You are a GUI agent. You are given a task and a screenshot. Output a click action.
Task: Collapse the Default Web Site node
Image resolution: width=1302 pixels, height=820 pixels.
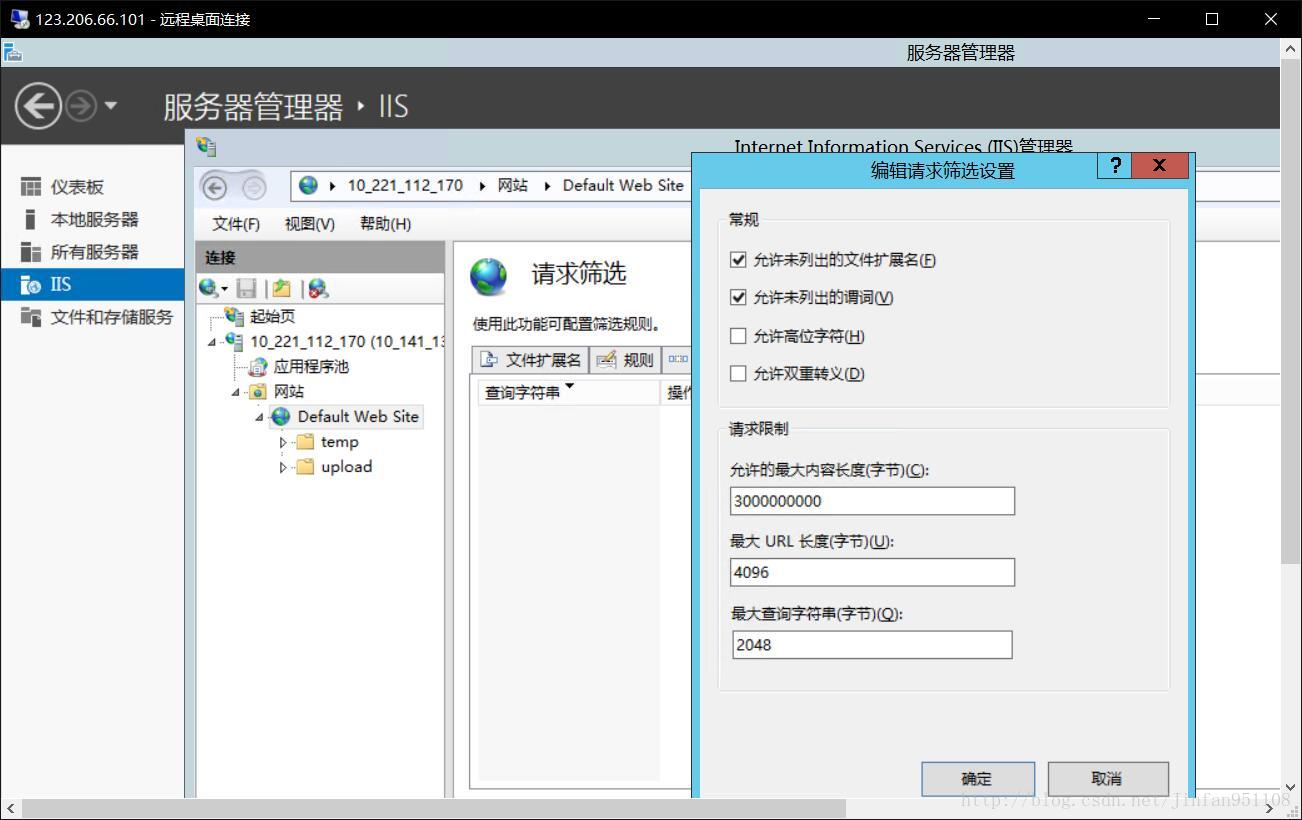click(259, 417)
